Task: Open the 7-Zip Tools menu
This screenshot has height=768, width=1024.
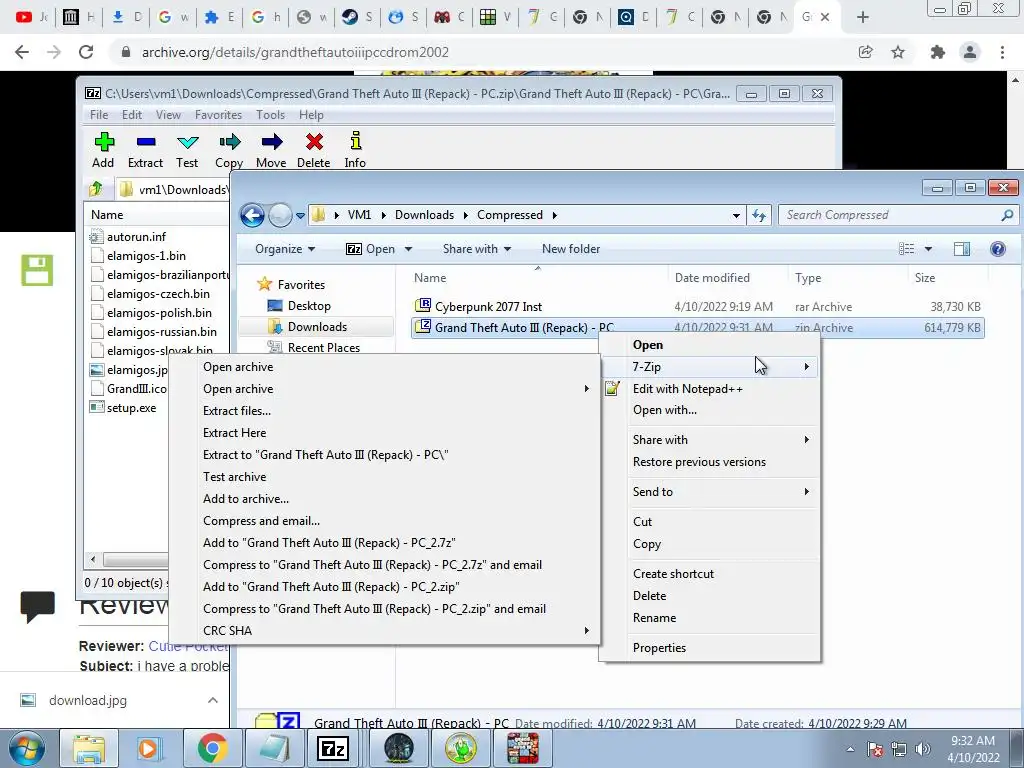Action: click(x=270, y=115)
